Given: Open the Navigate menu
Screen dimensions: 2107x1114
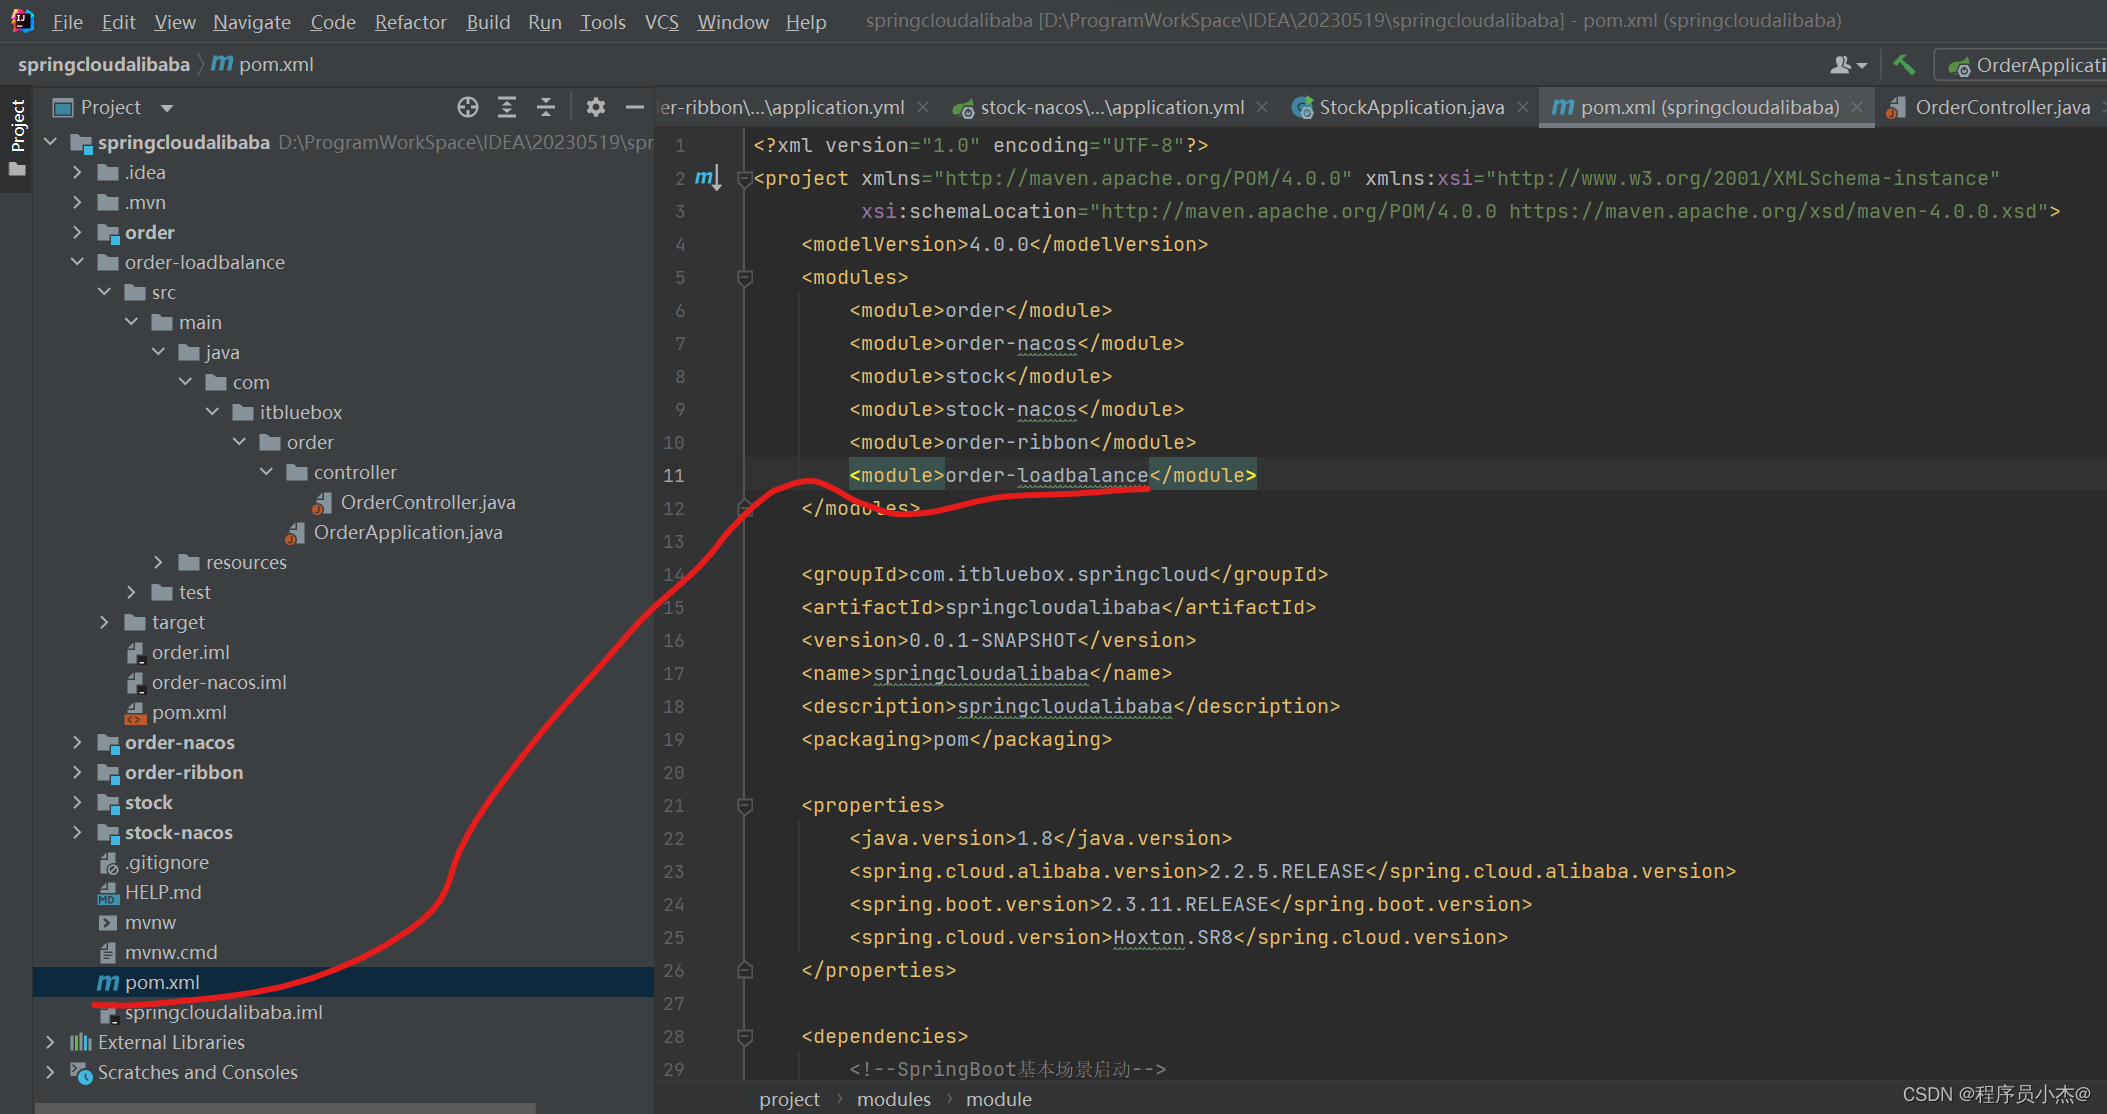Looking at the screenshot, I should coord(252,22).
